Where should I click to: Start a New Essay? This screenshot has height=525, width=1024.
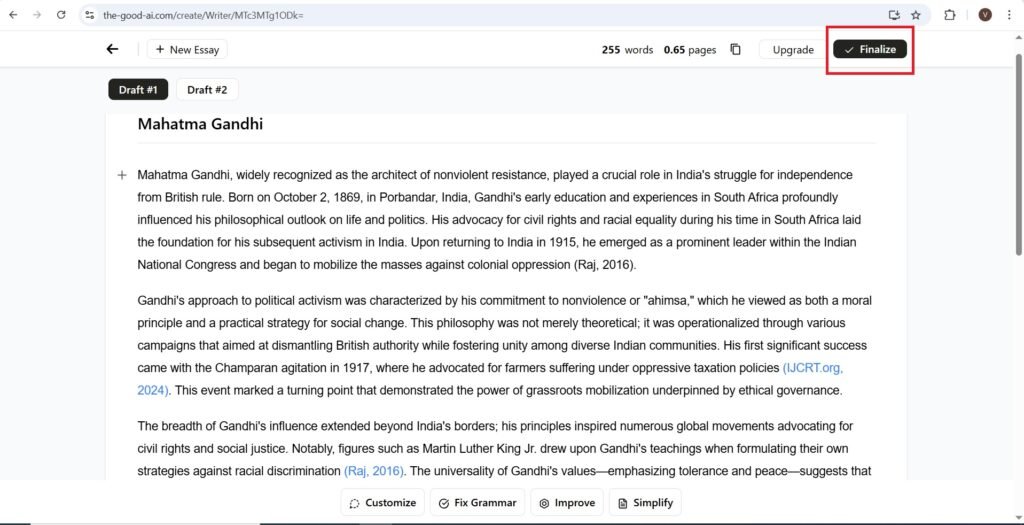pos(187,49)
